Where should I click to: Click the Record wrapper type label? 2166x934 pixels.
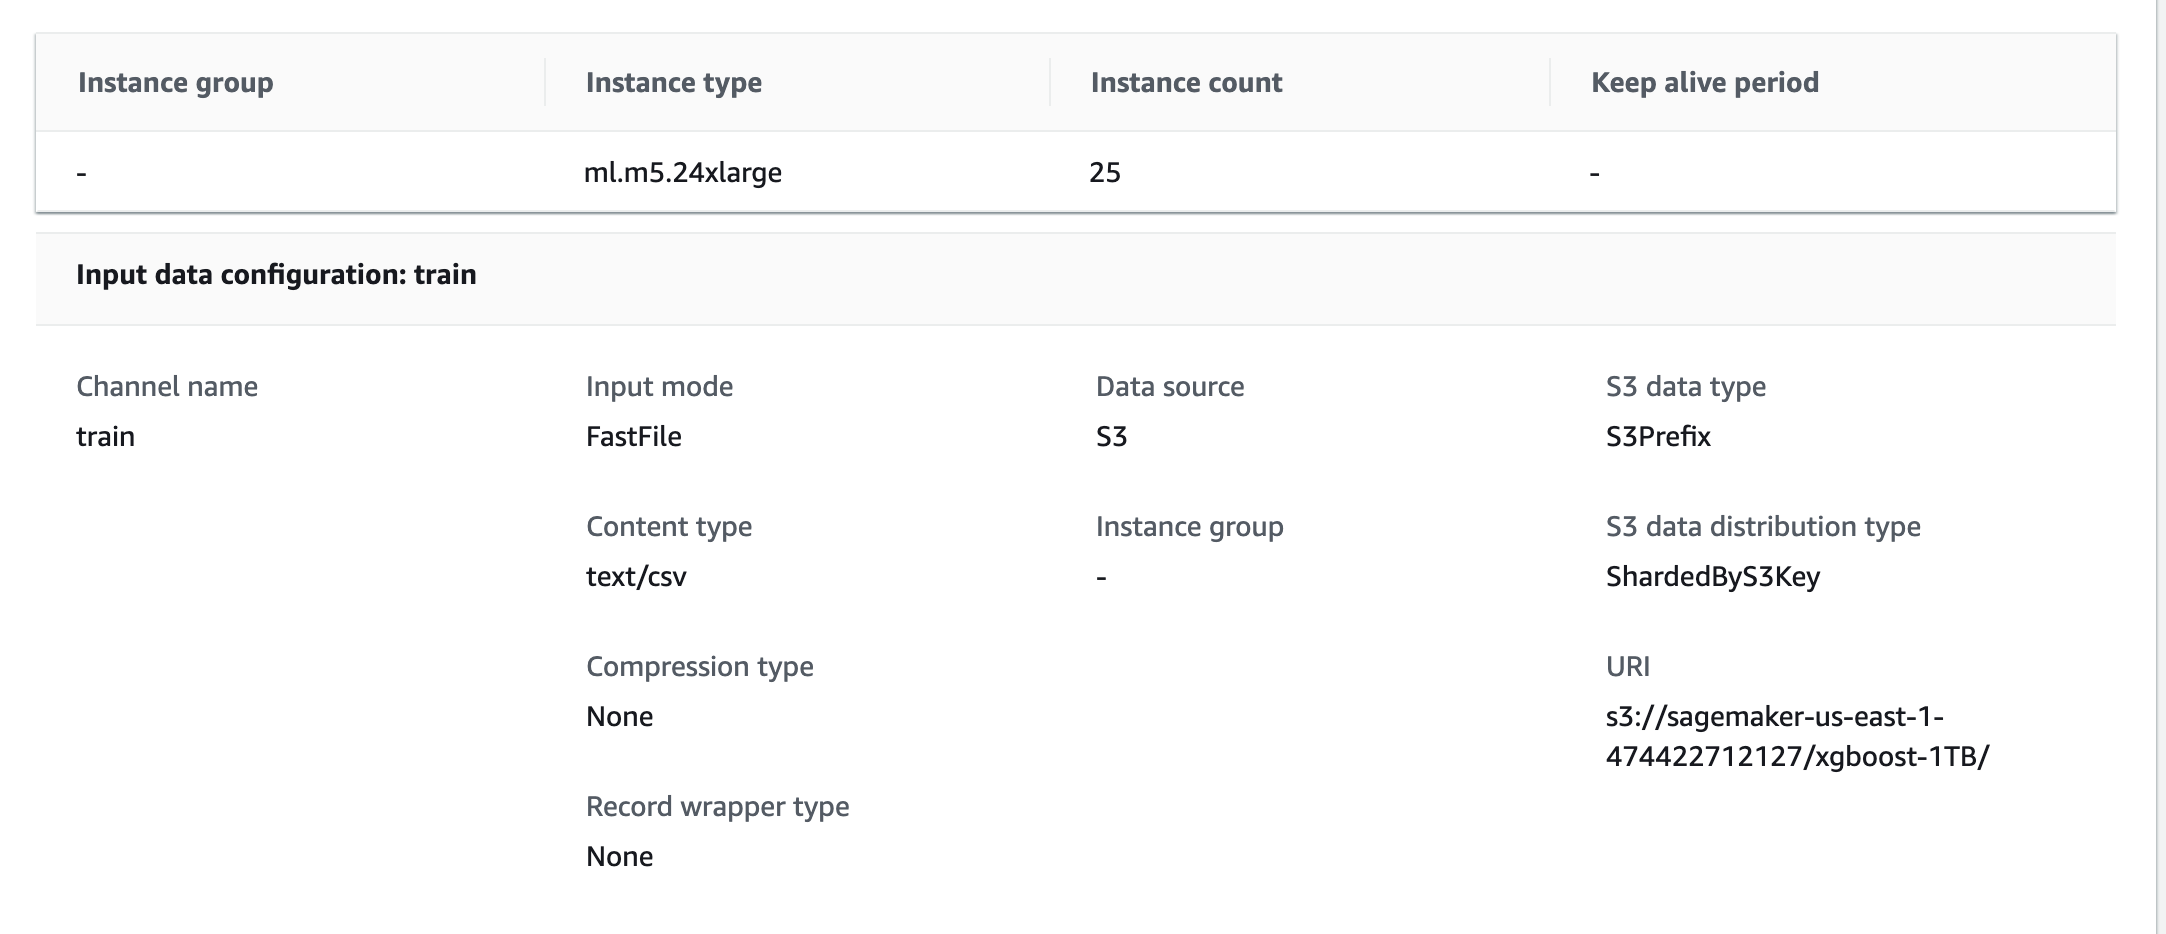click(717, 806)
